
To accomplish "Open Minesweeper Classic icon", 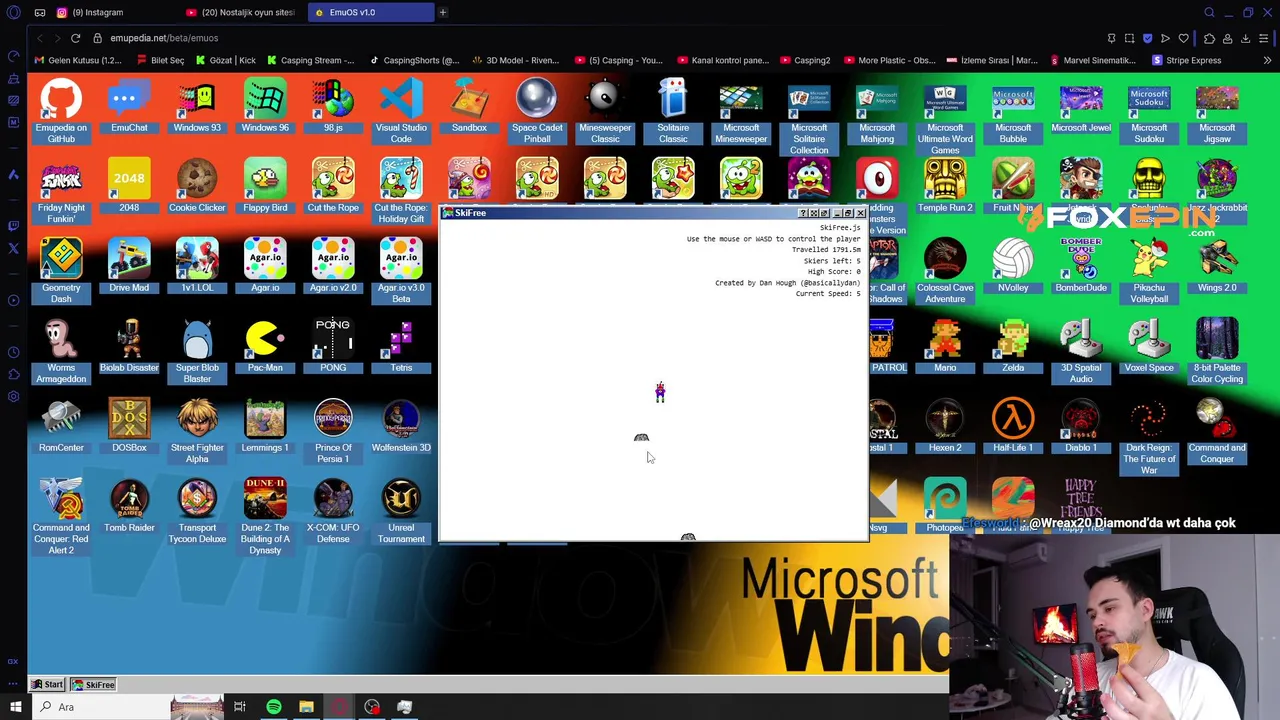I will (605, 111).
